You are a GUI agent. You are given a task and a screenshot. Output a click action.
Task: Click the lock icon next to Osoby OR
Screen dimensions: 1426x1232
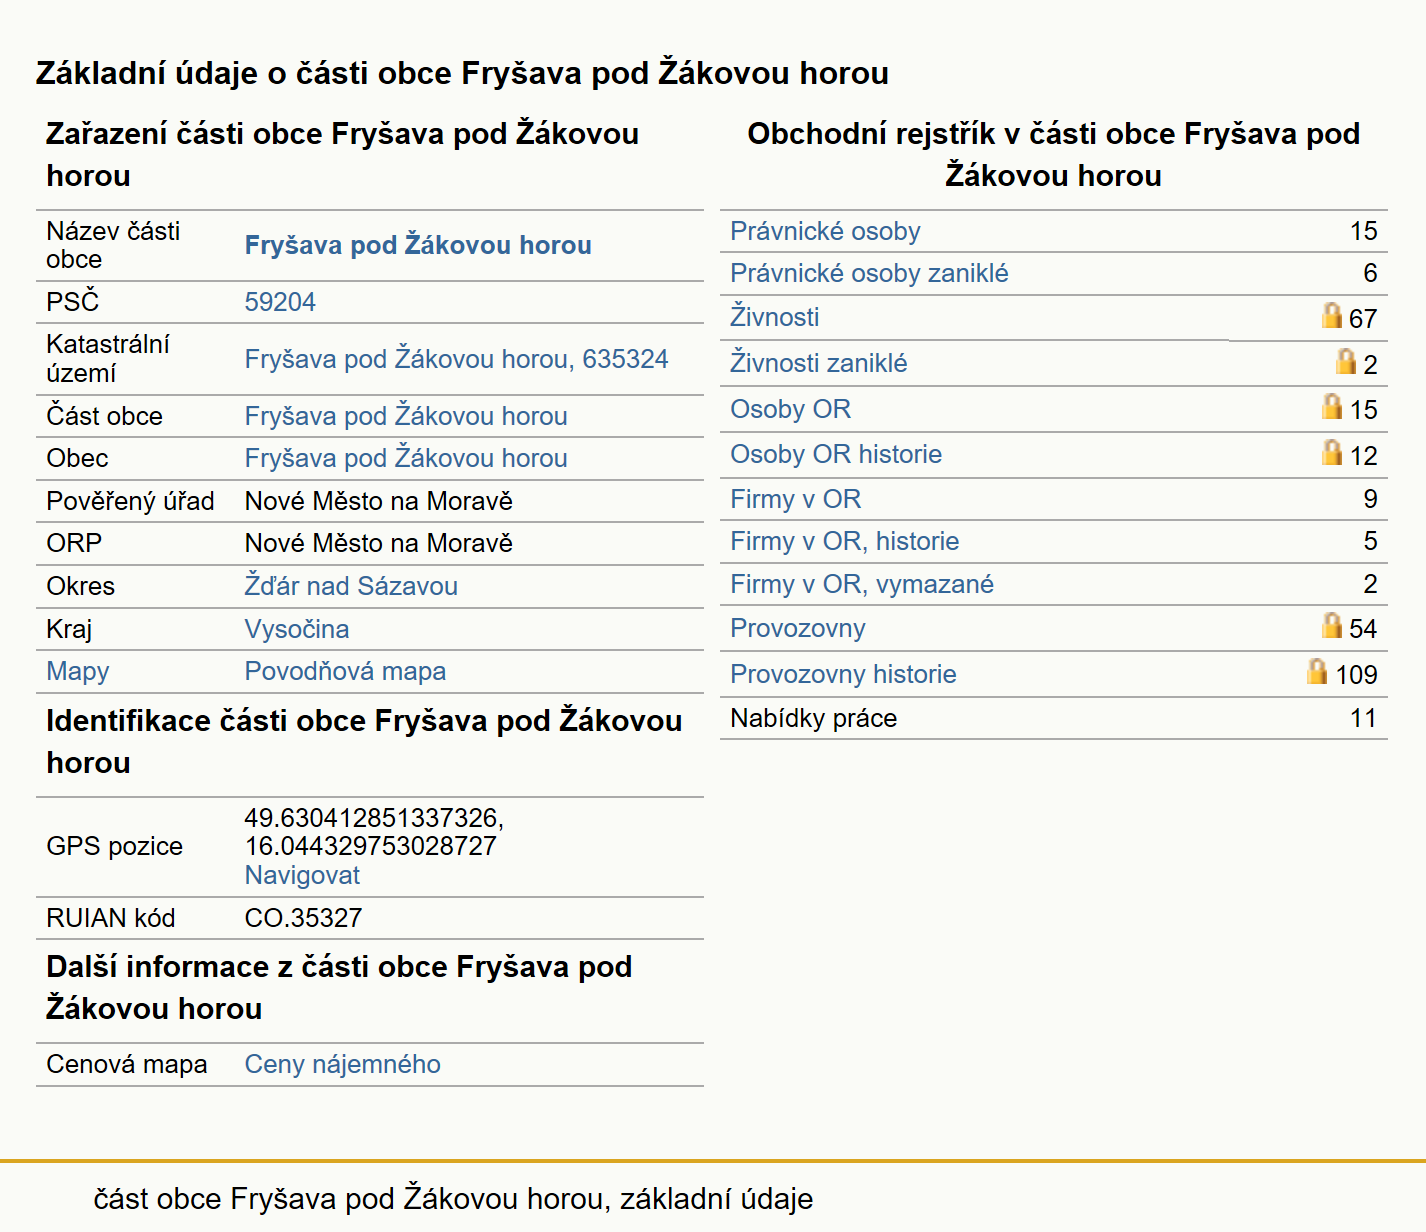coord(1331,406)
